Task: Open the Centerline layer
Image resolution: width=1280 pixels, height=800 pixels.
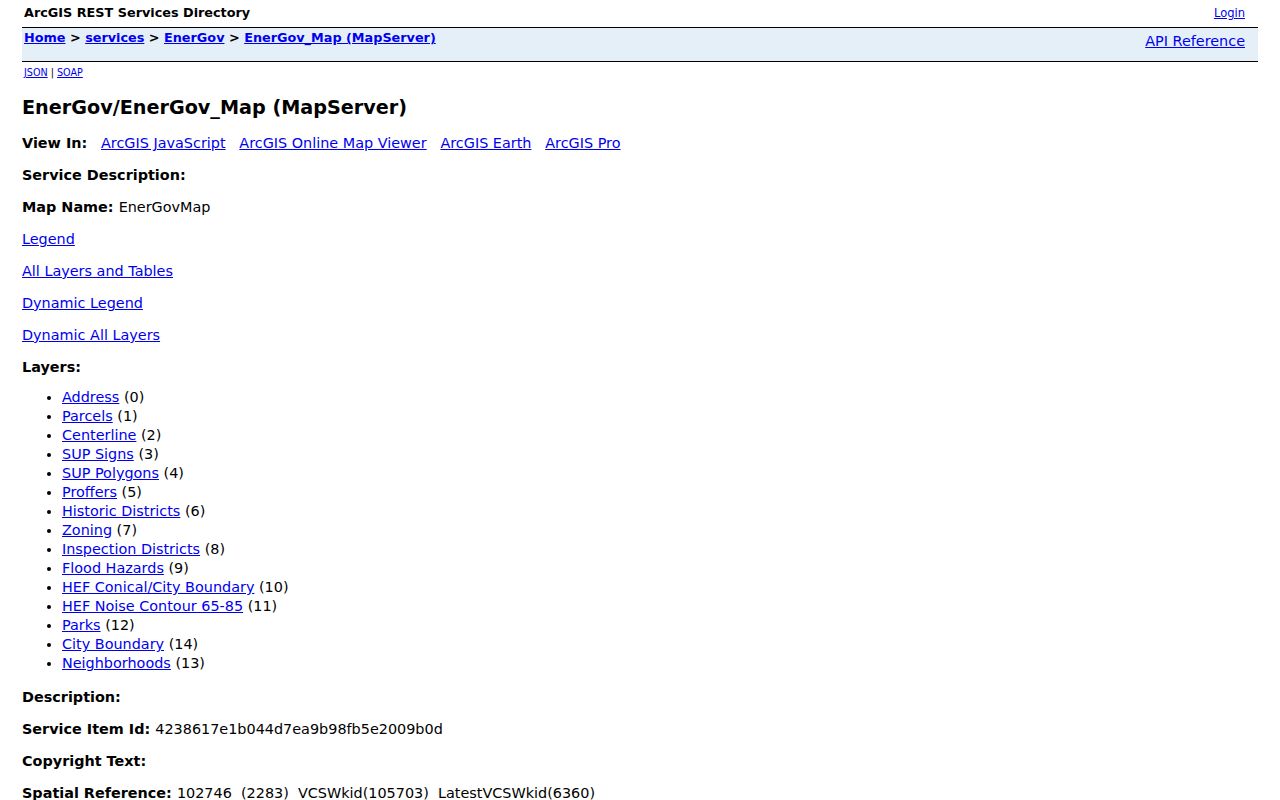Action: point(99,435)
